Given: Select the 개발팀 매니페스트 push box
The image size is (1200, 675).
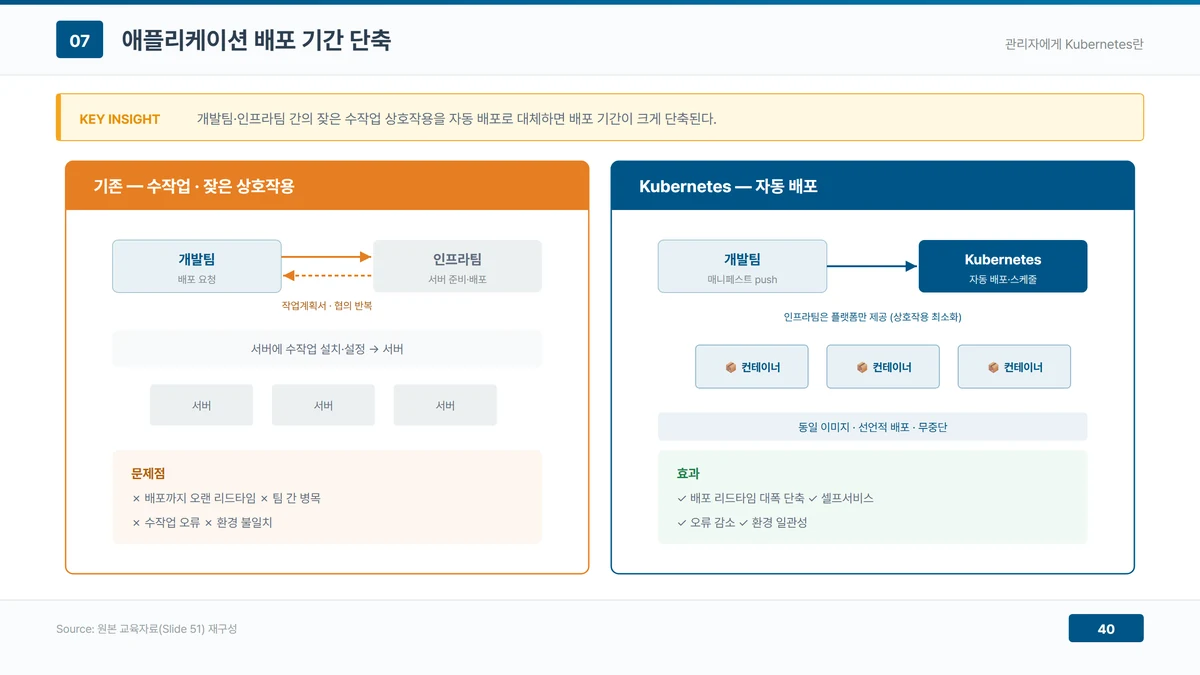Looking at the screenshot, I should pyautogui.click(x=742, y=266).
